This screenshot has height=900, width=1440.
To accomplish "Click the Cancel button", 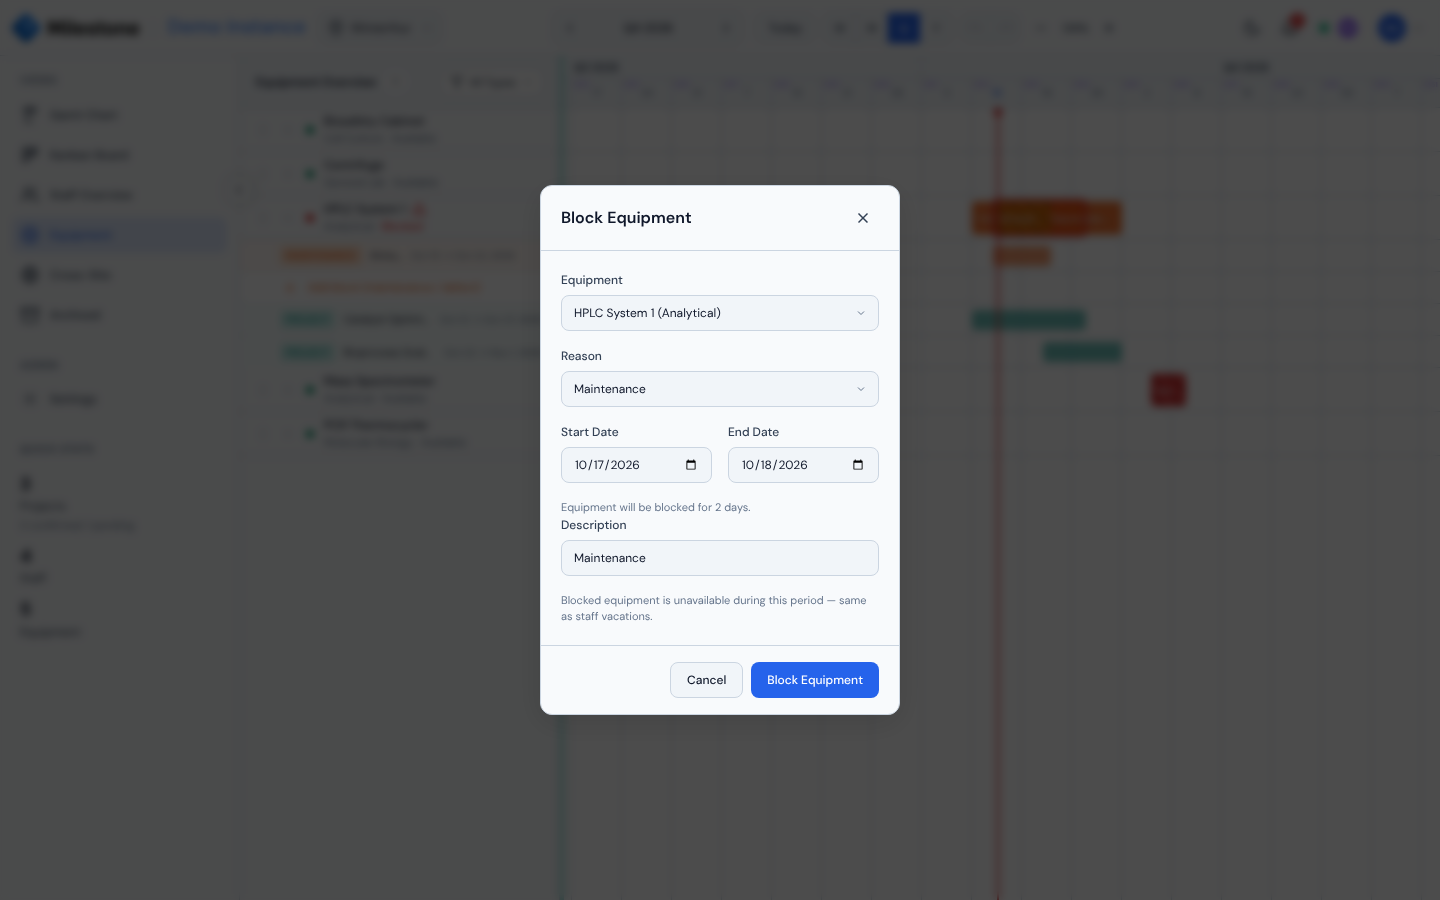I will click(706, 680).
